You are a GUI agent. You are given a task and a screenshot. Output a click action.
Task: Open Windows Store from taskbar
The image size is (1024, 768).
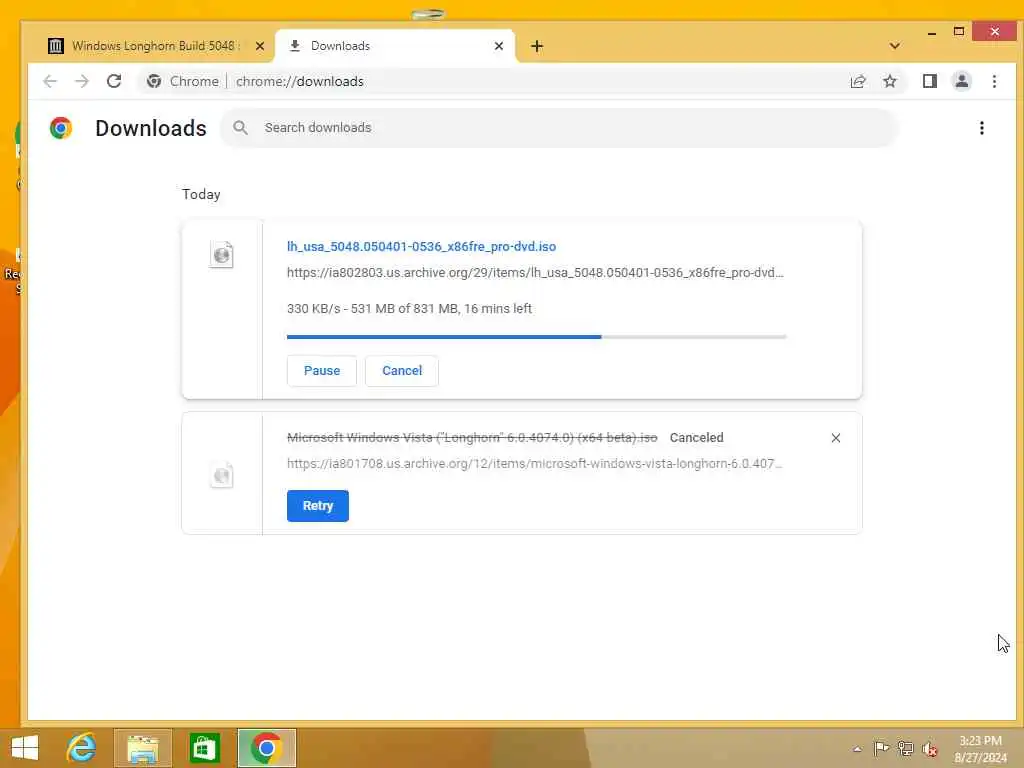(x=204, y=748)
